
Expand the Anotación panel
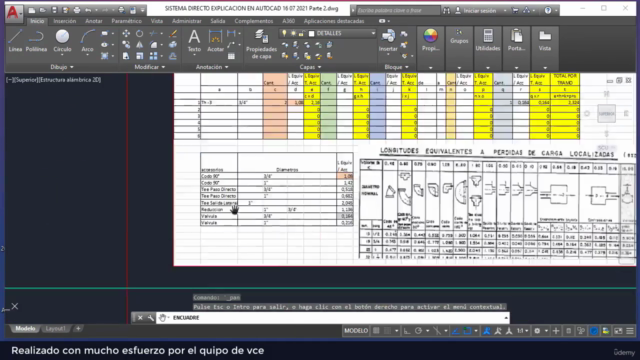[x=212, y=67]
